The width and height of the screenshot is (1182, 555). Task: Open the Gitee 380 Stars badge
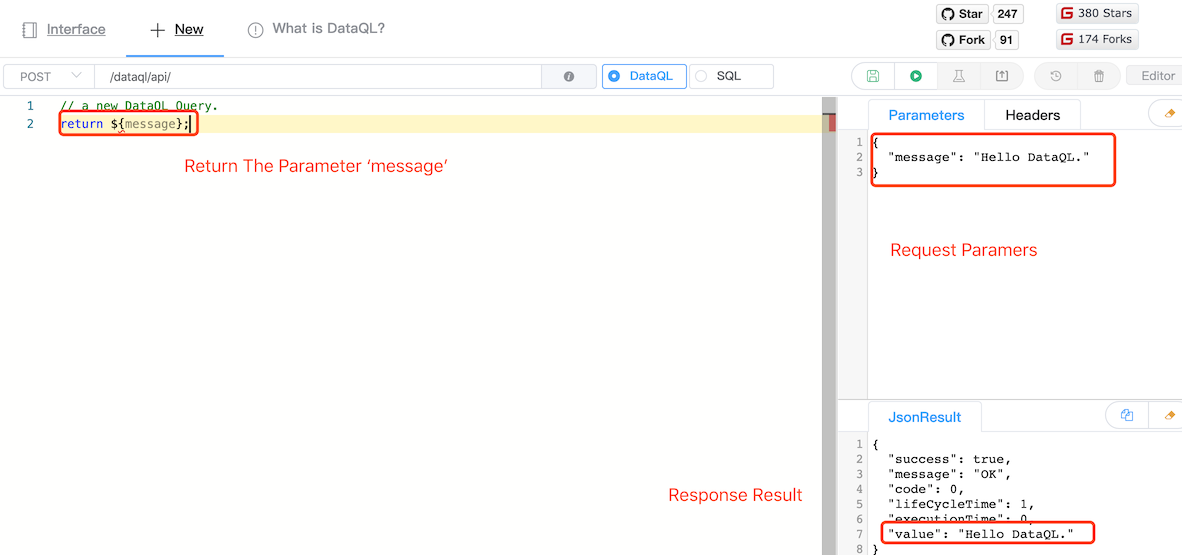tap(1097, 14)
